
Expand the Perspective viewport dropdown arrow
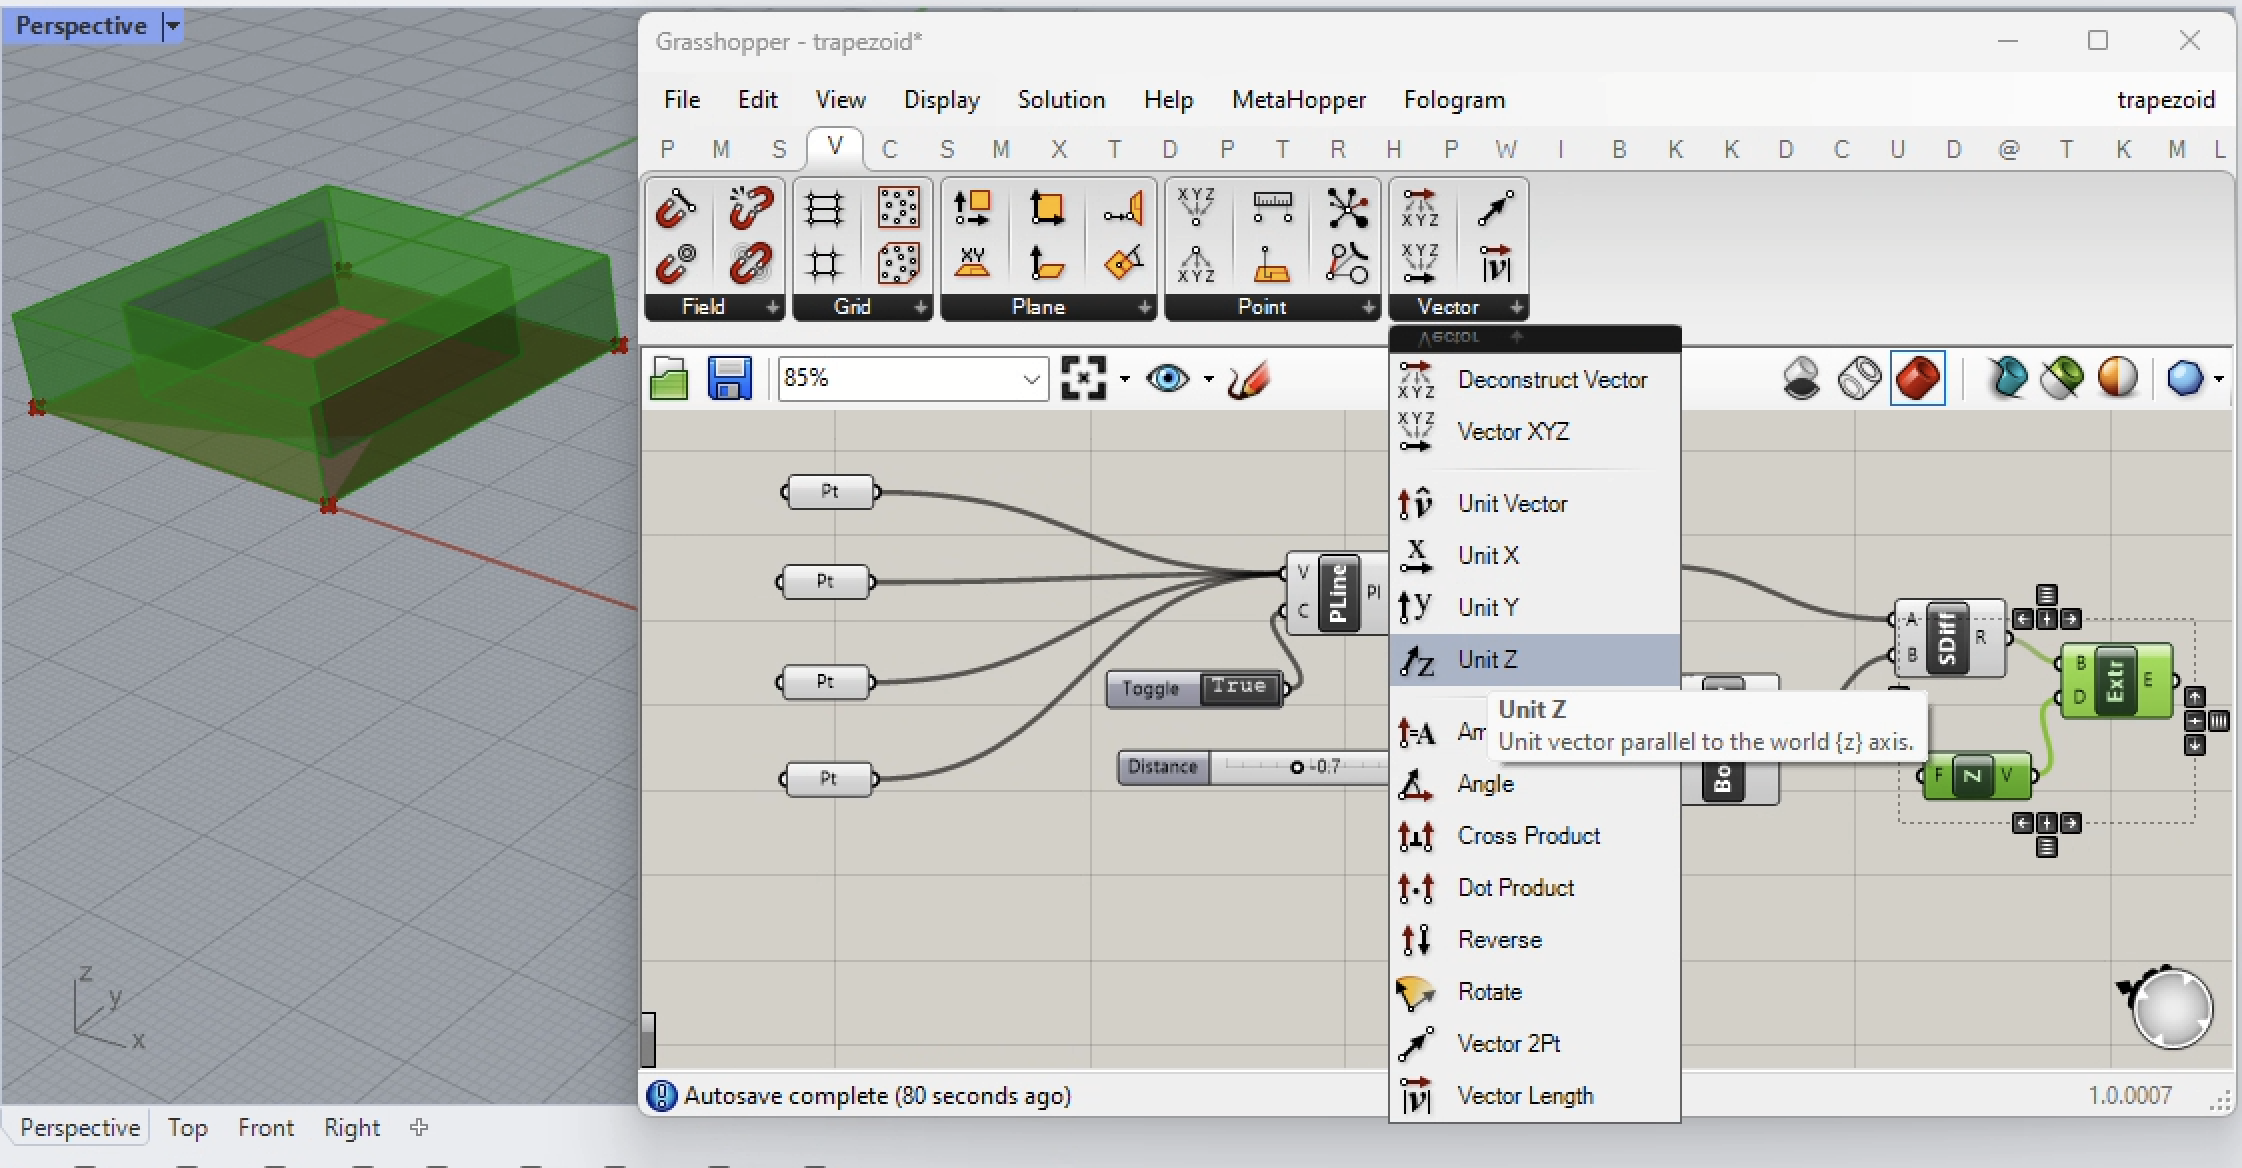(x=172, y=26)
